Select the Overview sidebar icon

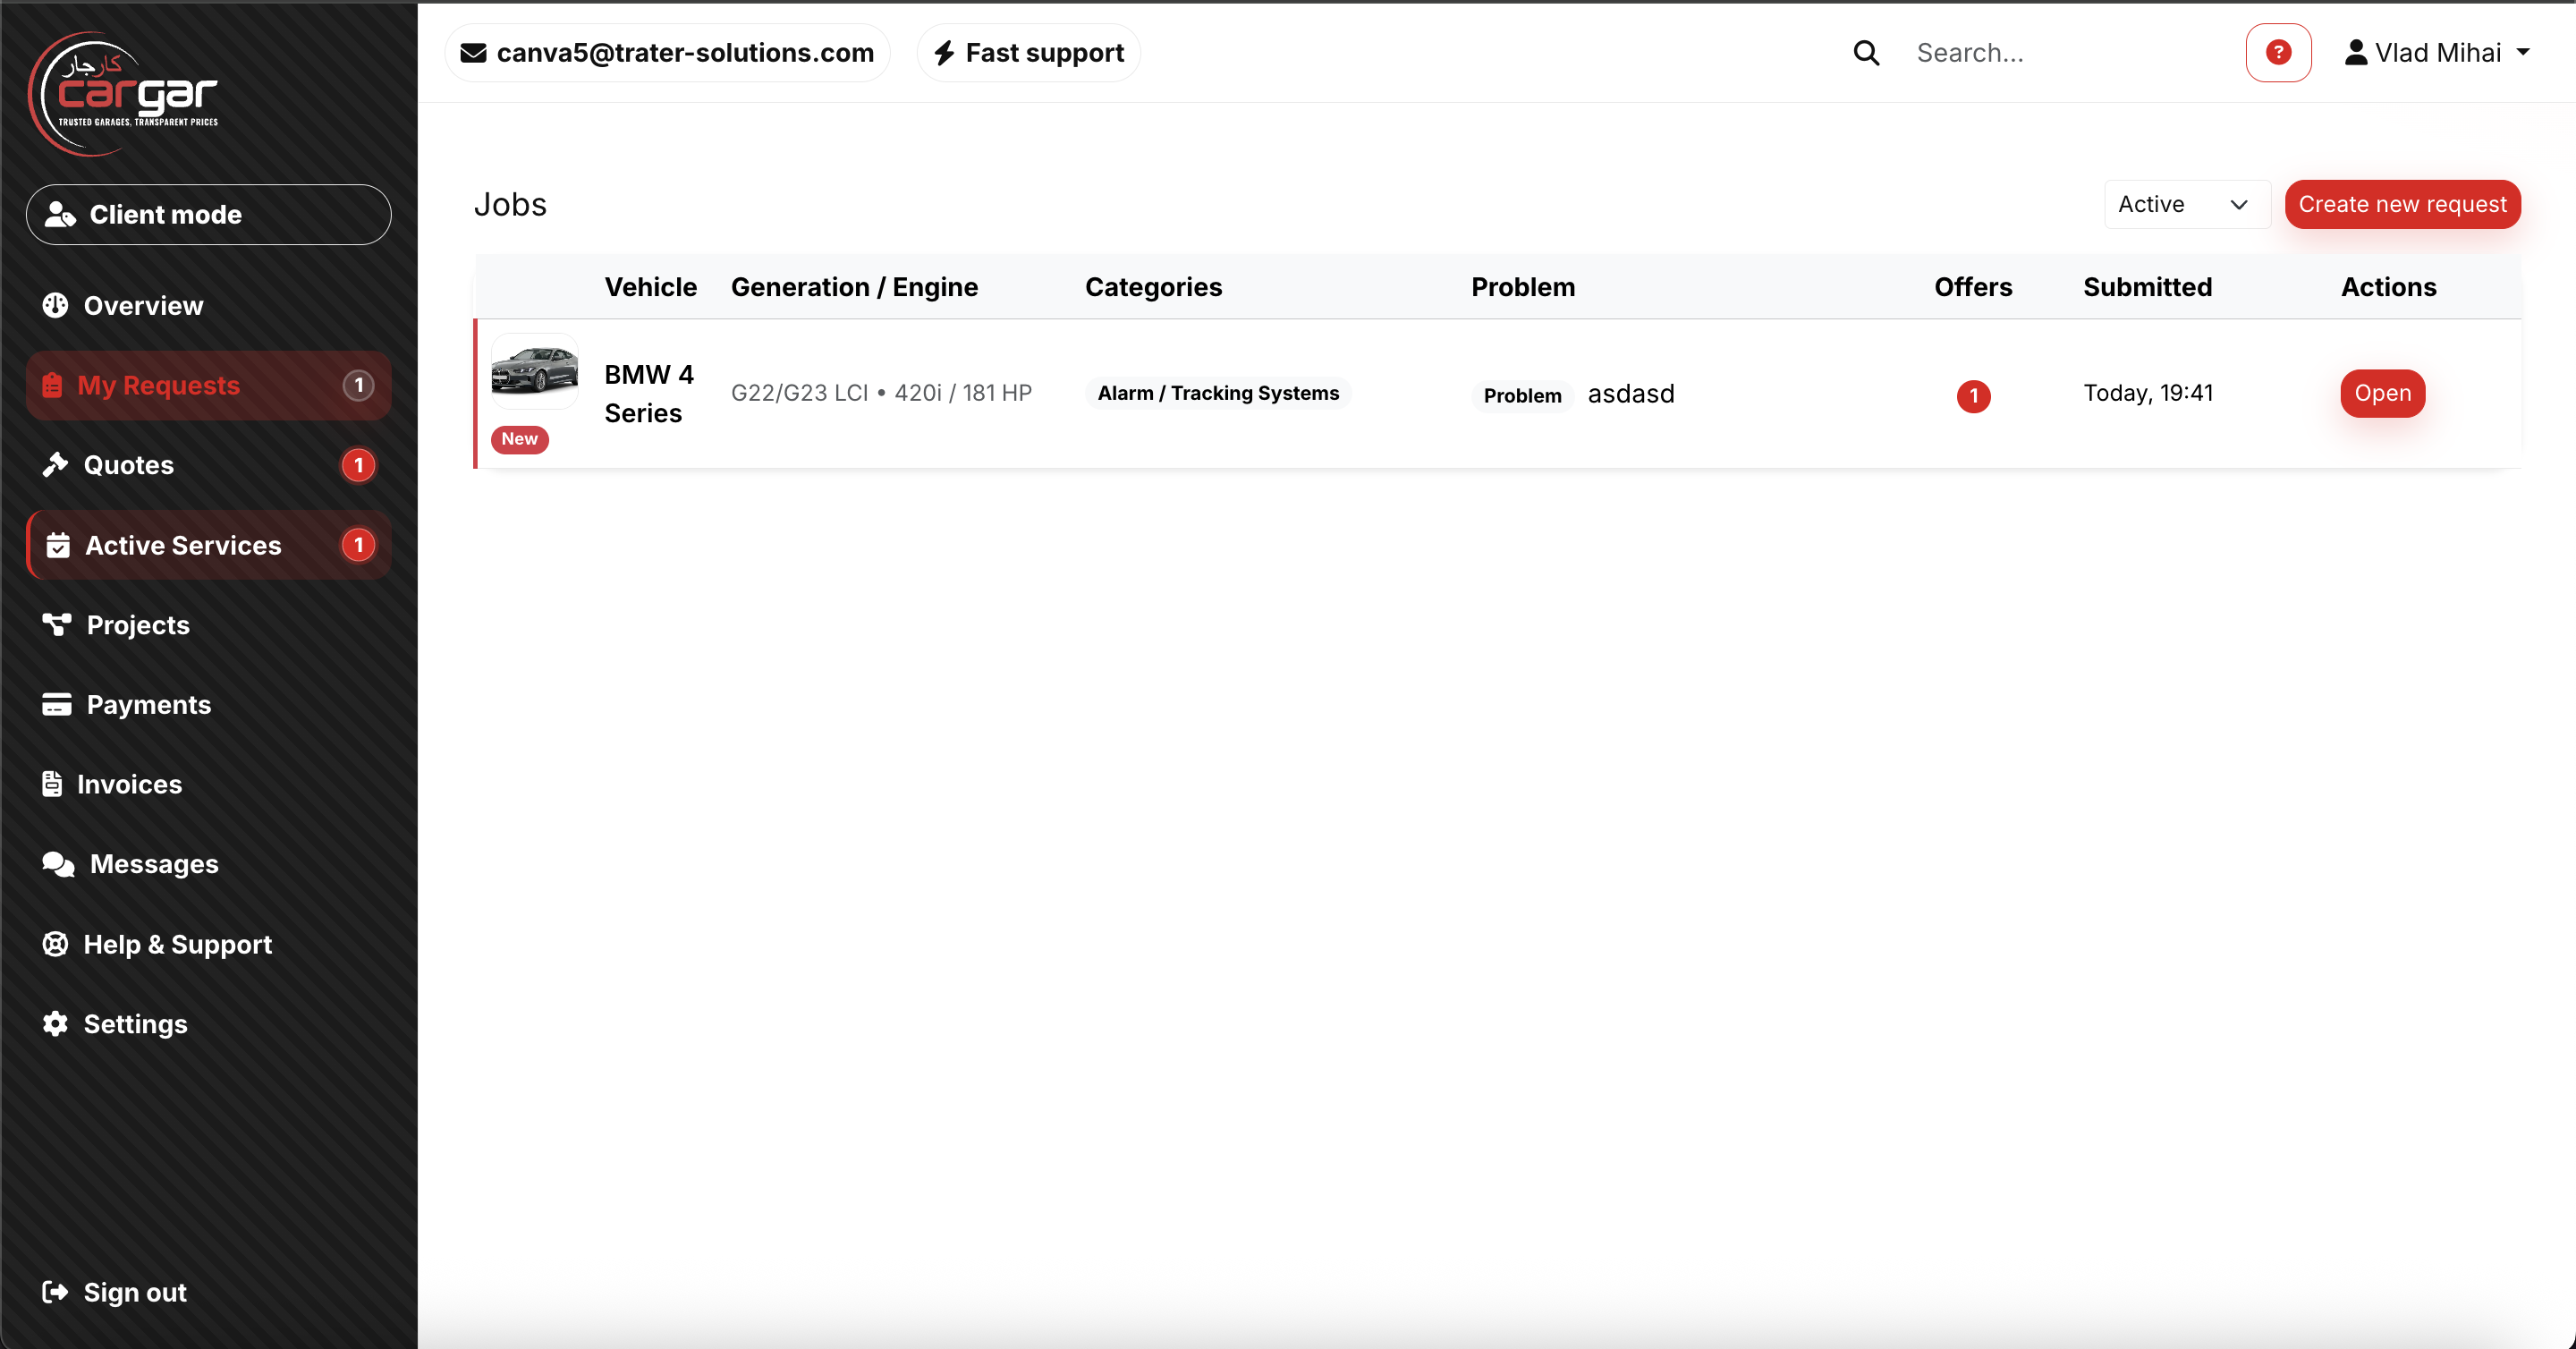pyautogui.click(x=56, y=305)
